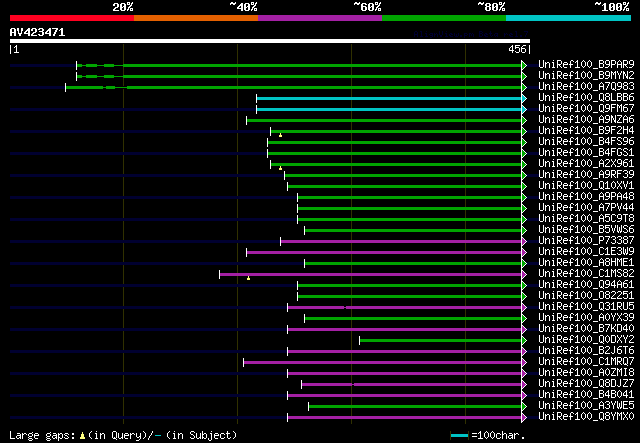640x443 pixels.
Task: Open hit UniRef100_Q8LBB6
Action: [x=586, y=98]
